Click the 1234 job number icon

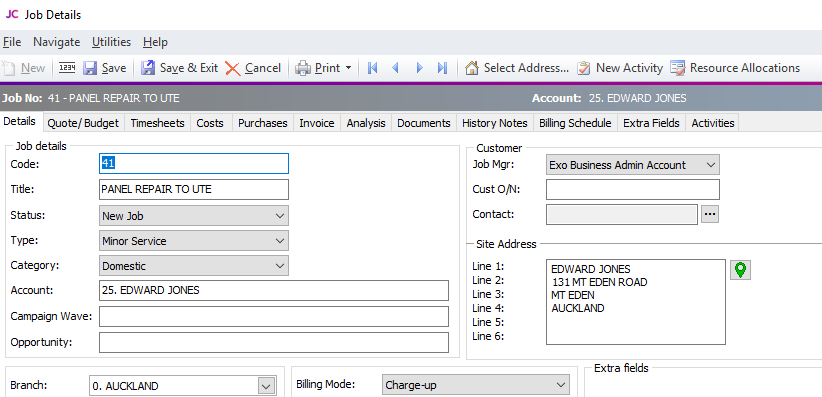click(x=67, y=68)
